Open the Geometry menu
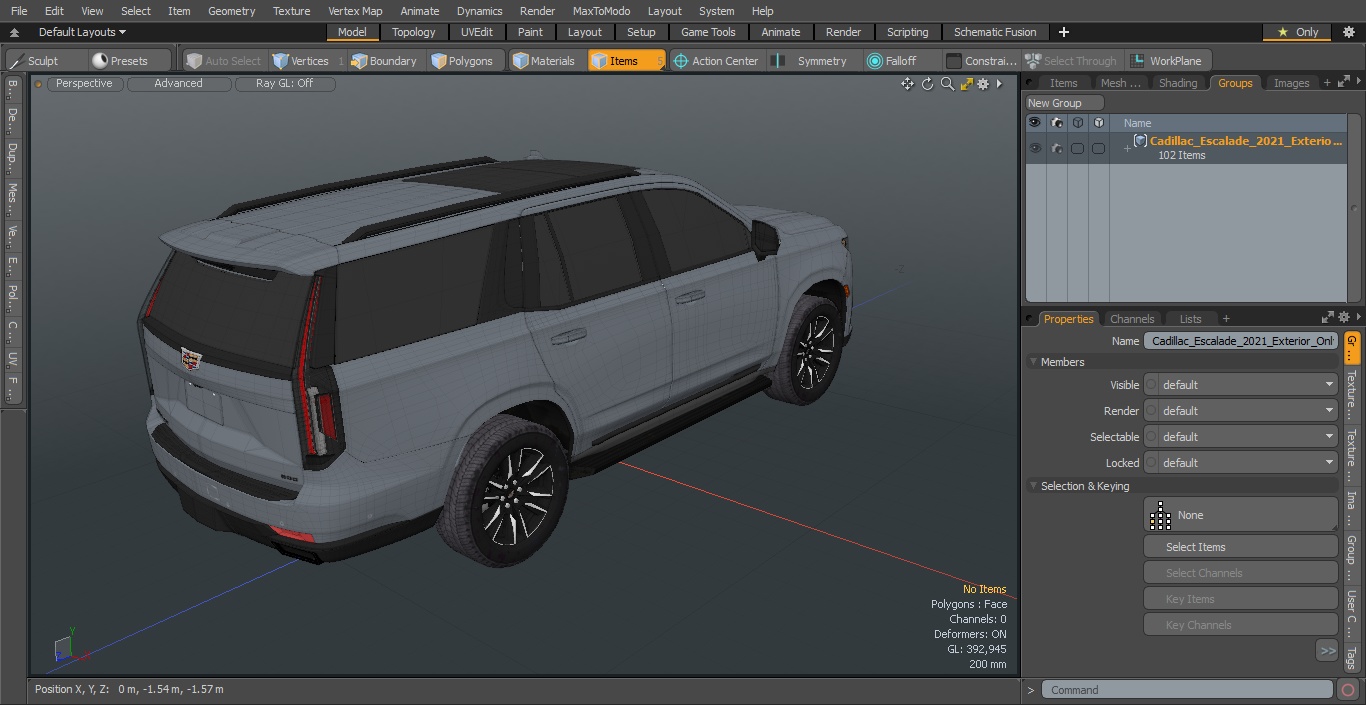1366x705 pixels. tap(231, 11)
